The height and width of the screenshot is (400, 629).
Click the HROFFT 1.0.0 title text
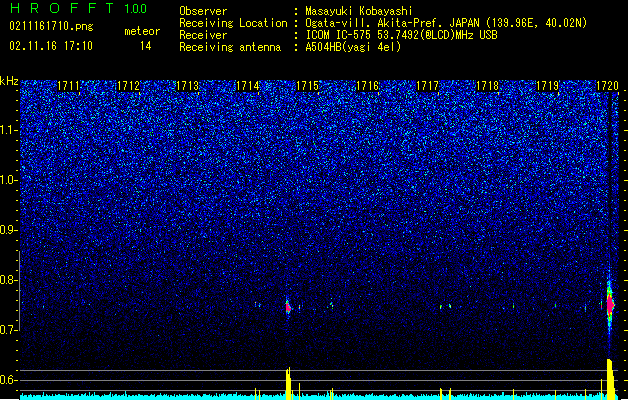click(x=78, y=8)
